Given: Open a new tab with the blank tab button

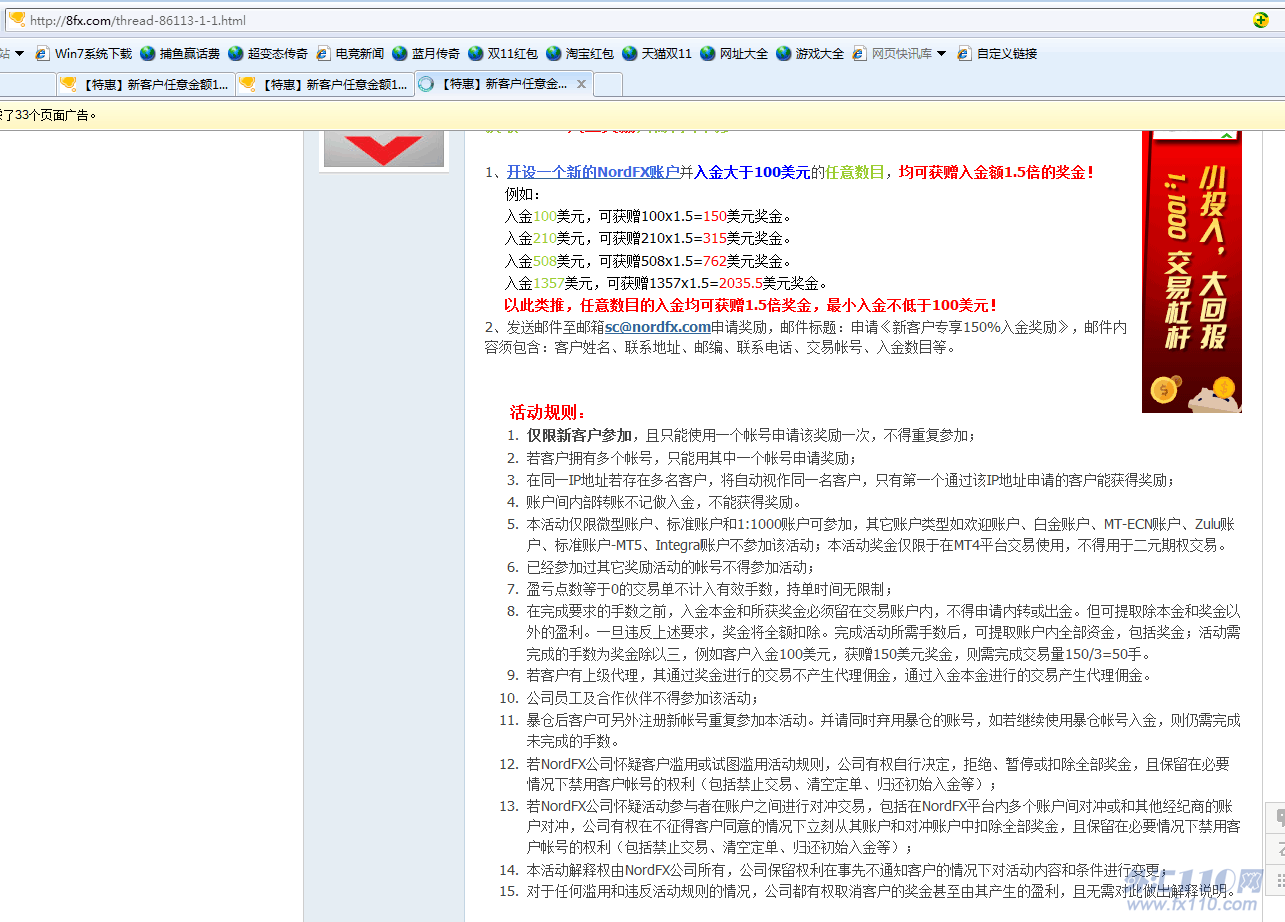Looking at the screenshot, I should [608, 84].
